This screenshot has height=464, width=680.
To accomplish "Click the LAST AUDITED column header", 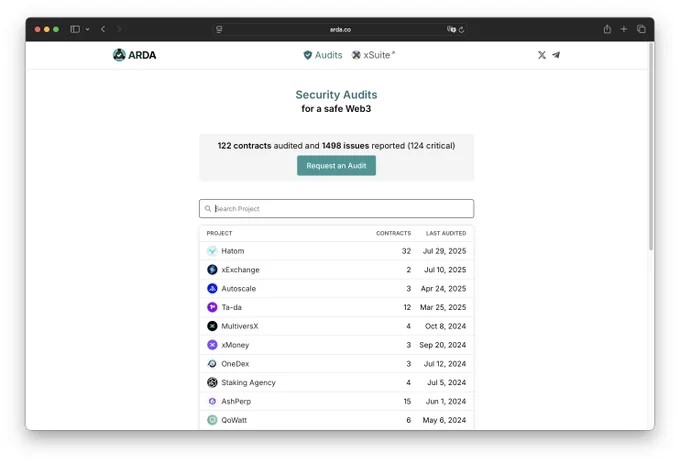I will click(446, 233).
